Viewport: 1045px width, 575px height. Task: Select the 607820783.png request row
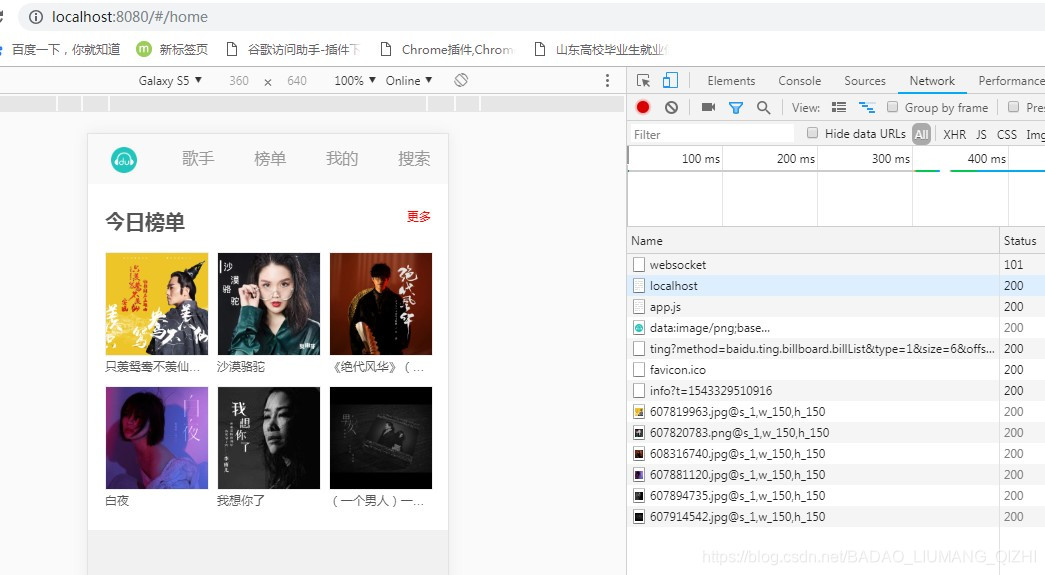[836, 432]
